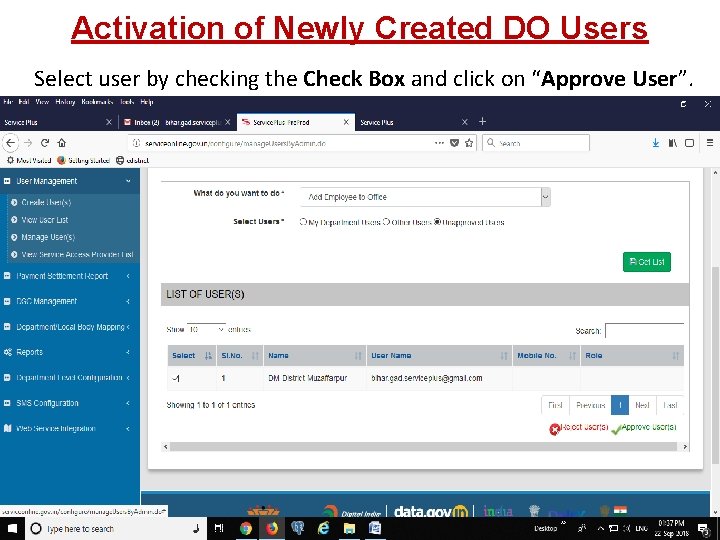Open the notification center icon in tray
Screen dimensions: 720x540
703,529
